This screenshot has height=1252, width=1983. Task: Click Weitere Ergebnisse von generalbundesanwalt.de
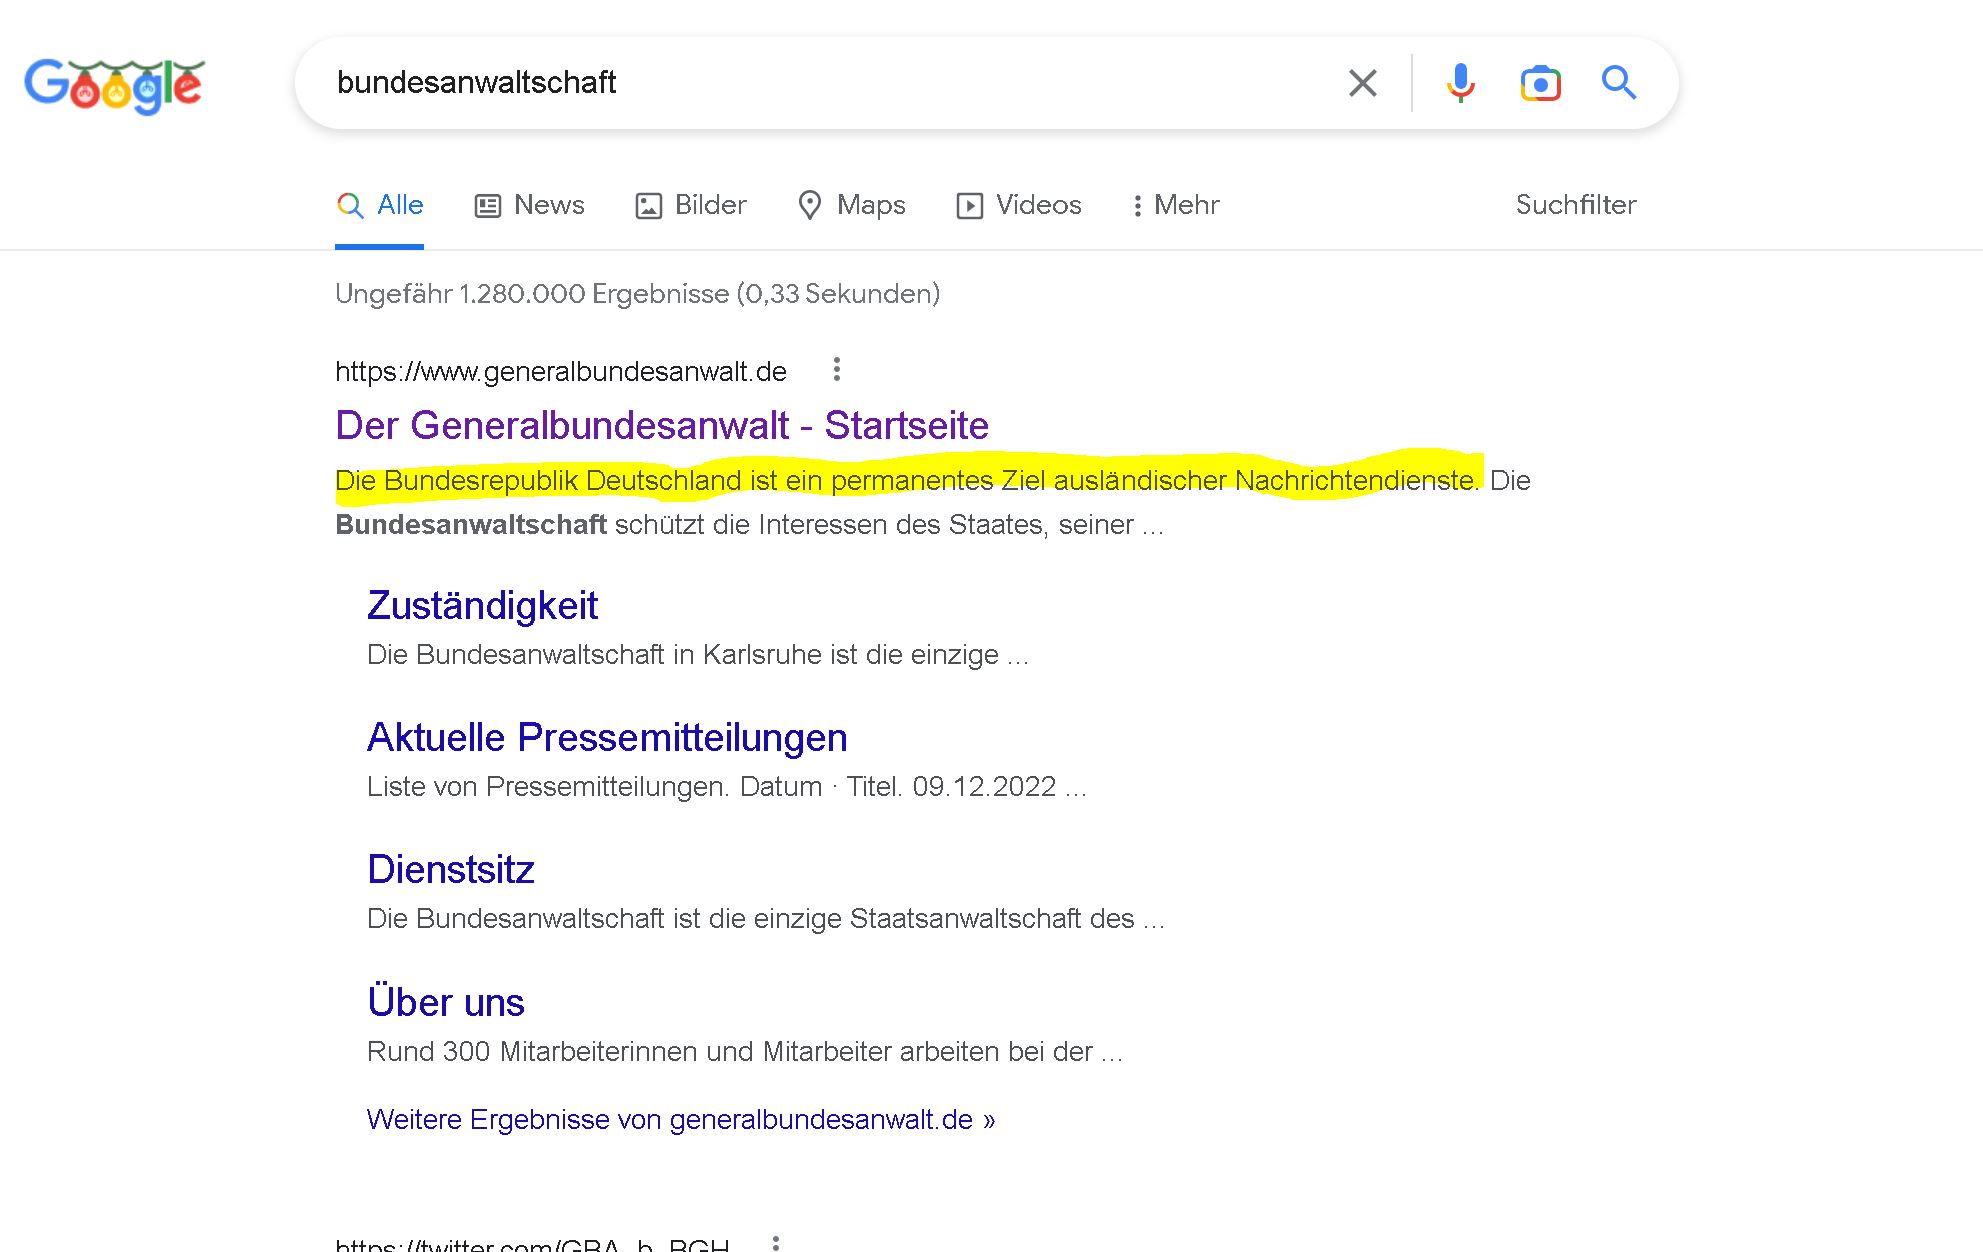[681, 1120]
